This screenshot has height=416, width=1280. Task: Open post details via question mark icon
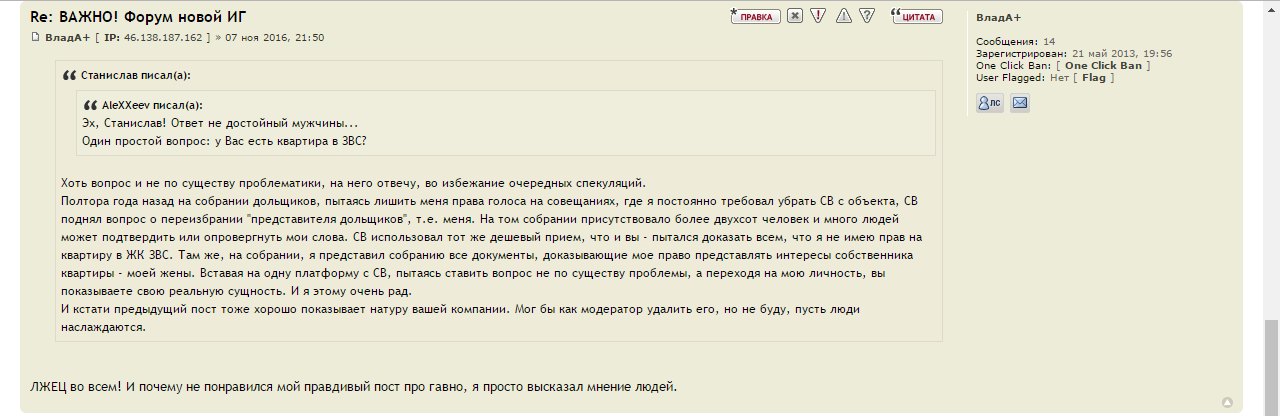[x=867, y=16]
